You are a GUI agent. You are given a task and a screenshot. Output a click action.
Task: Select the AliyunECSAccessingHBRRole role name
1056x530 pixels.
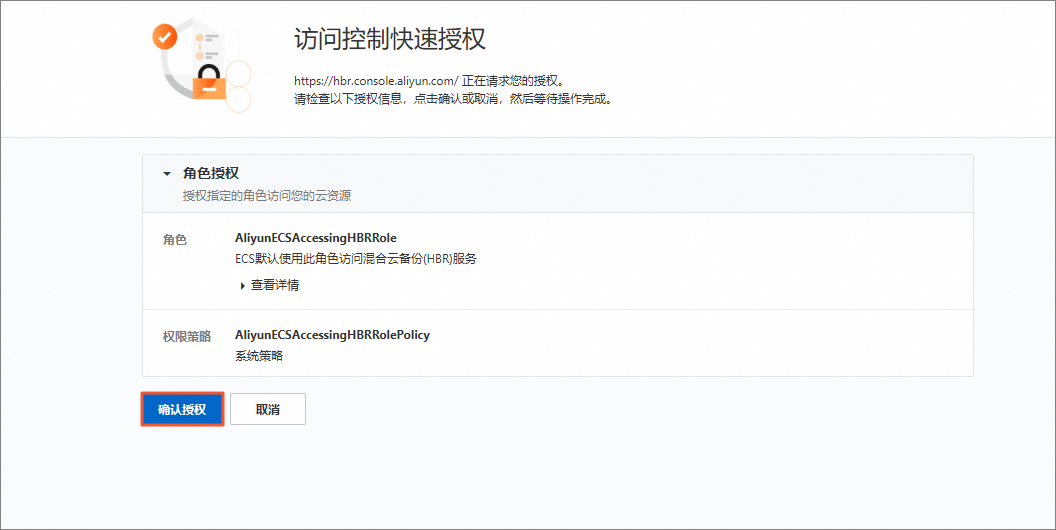click(x=316, y=238)
